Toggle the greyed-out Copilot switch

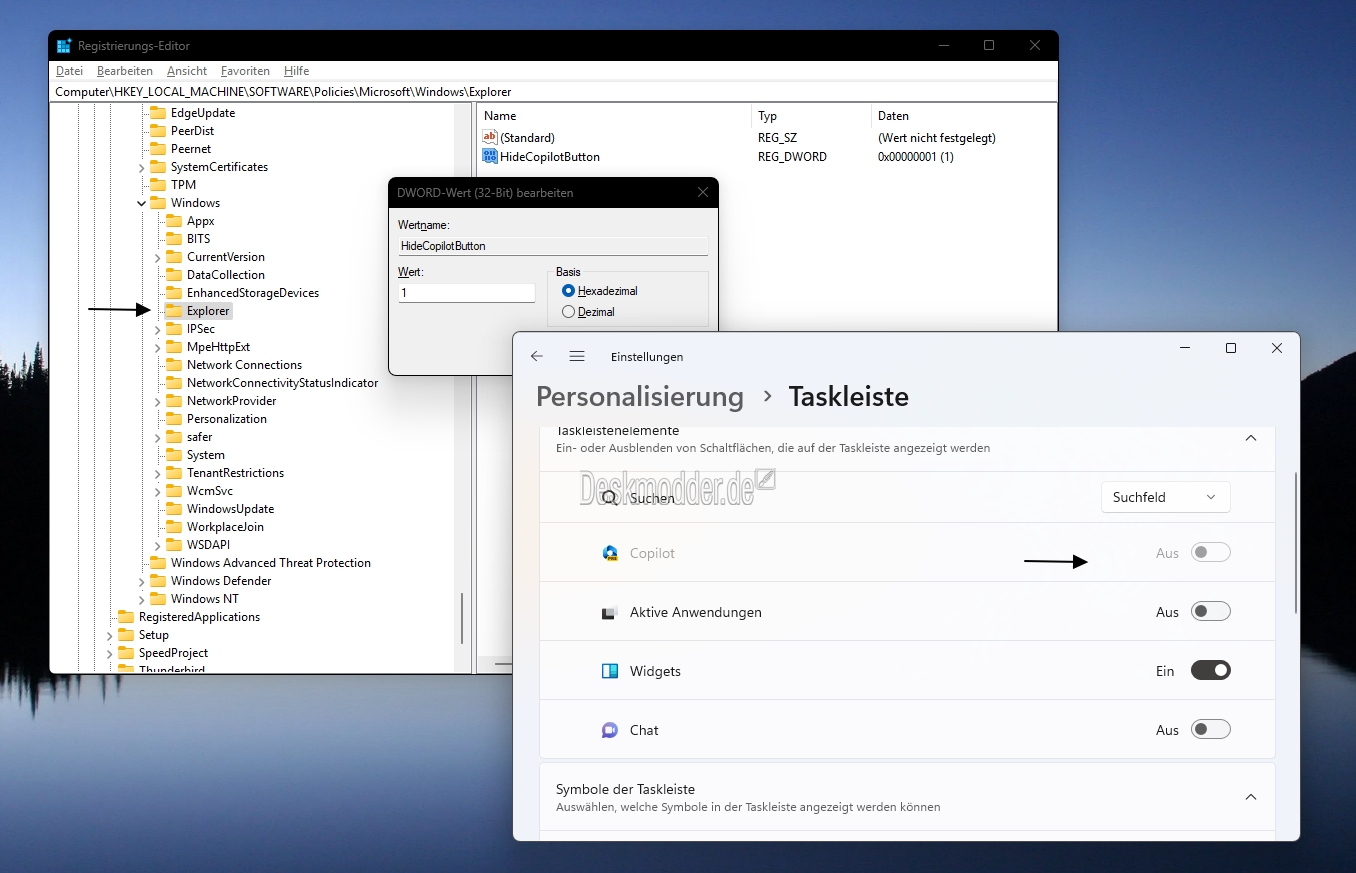coord(1210,553)
